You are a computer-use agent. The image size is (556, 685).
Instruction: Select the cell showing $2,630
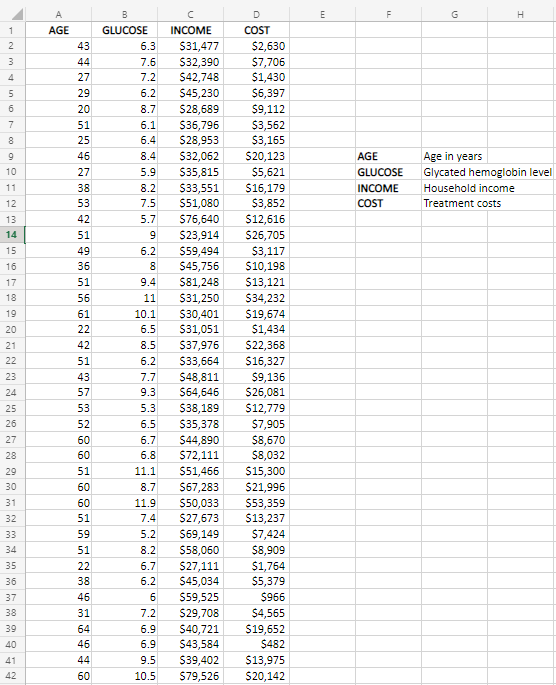(256, 46)
